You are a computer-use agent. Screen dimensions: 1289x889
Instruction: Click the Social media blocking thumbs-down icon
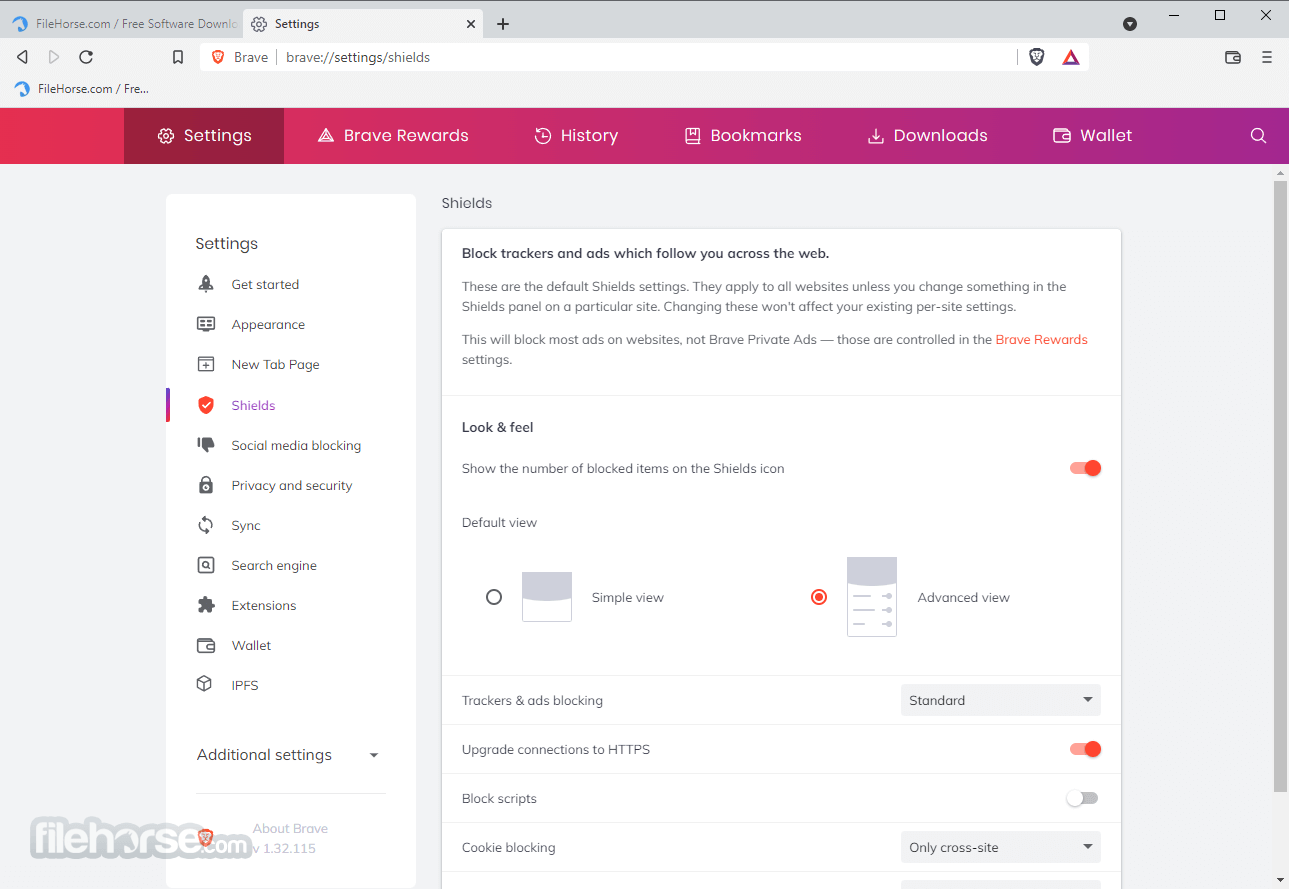click(x=206, y=445)
